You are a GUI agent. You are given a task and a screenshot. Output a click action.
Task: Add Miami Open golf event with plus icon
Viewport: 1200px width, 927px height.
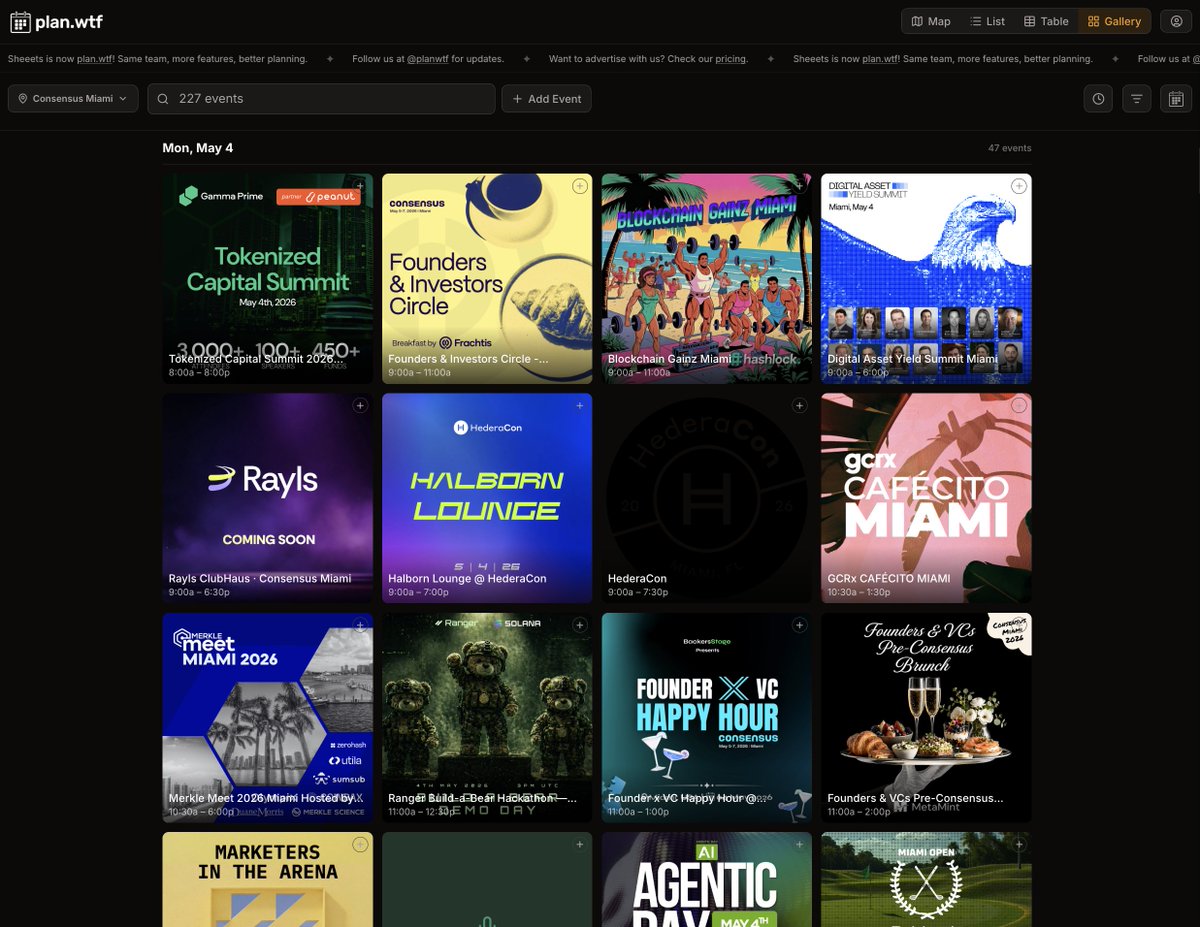pos(1019,845)
